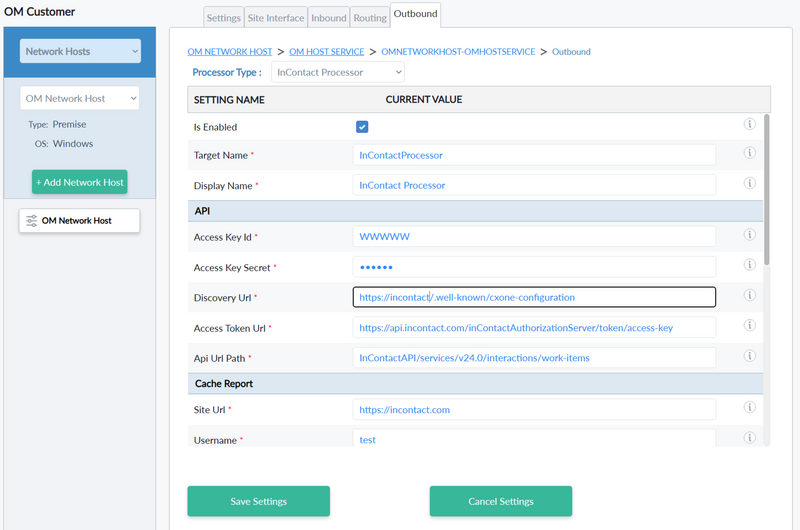
Task: Click the Api Url Path field
Action: [x=534, y=358]
